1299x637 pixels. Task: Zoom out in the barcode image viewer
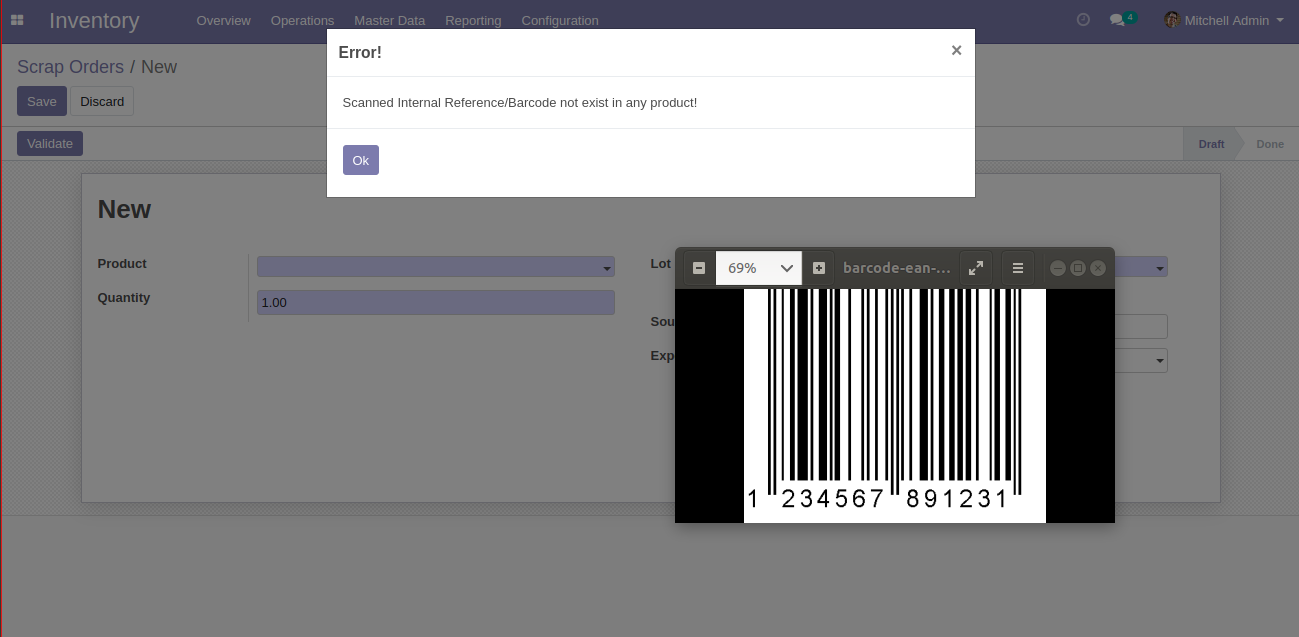point(699,268)
